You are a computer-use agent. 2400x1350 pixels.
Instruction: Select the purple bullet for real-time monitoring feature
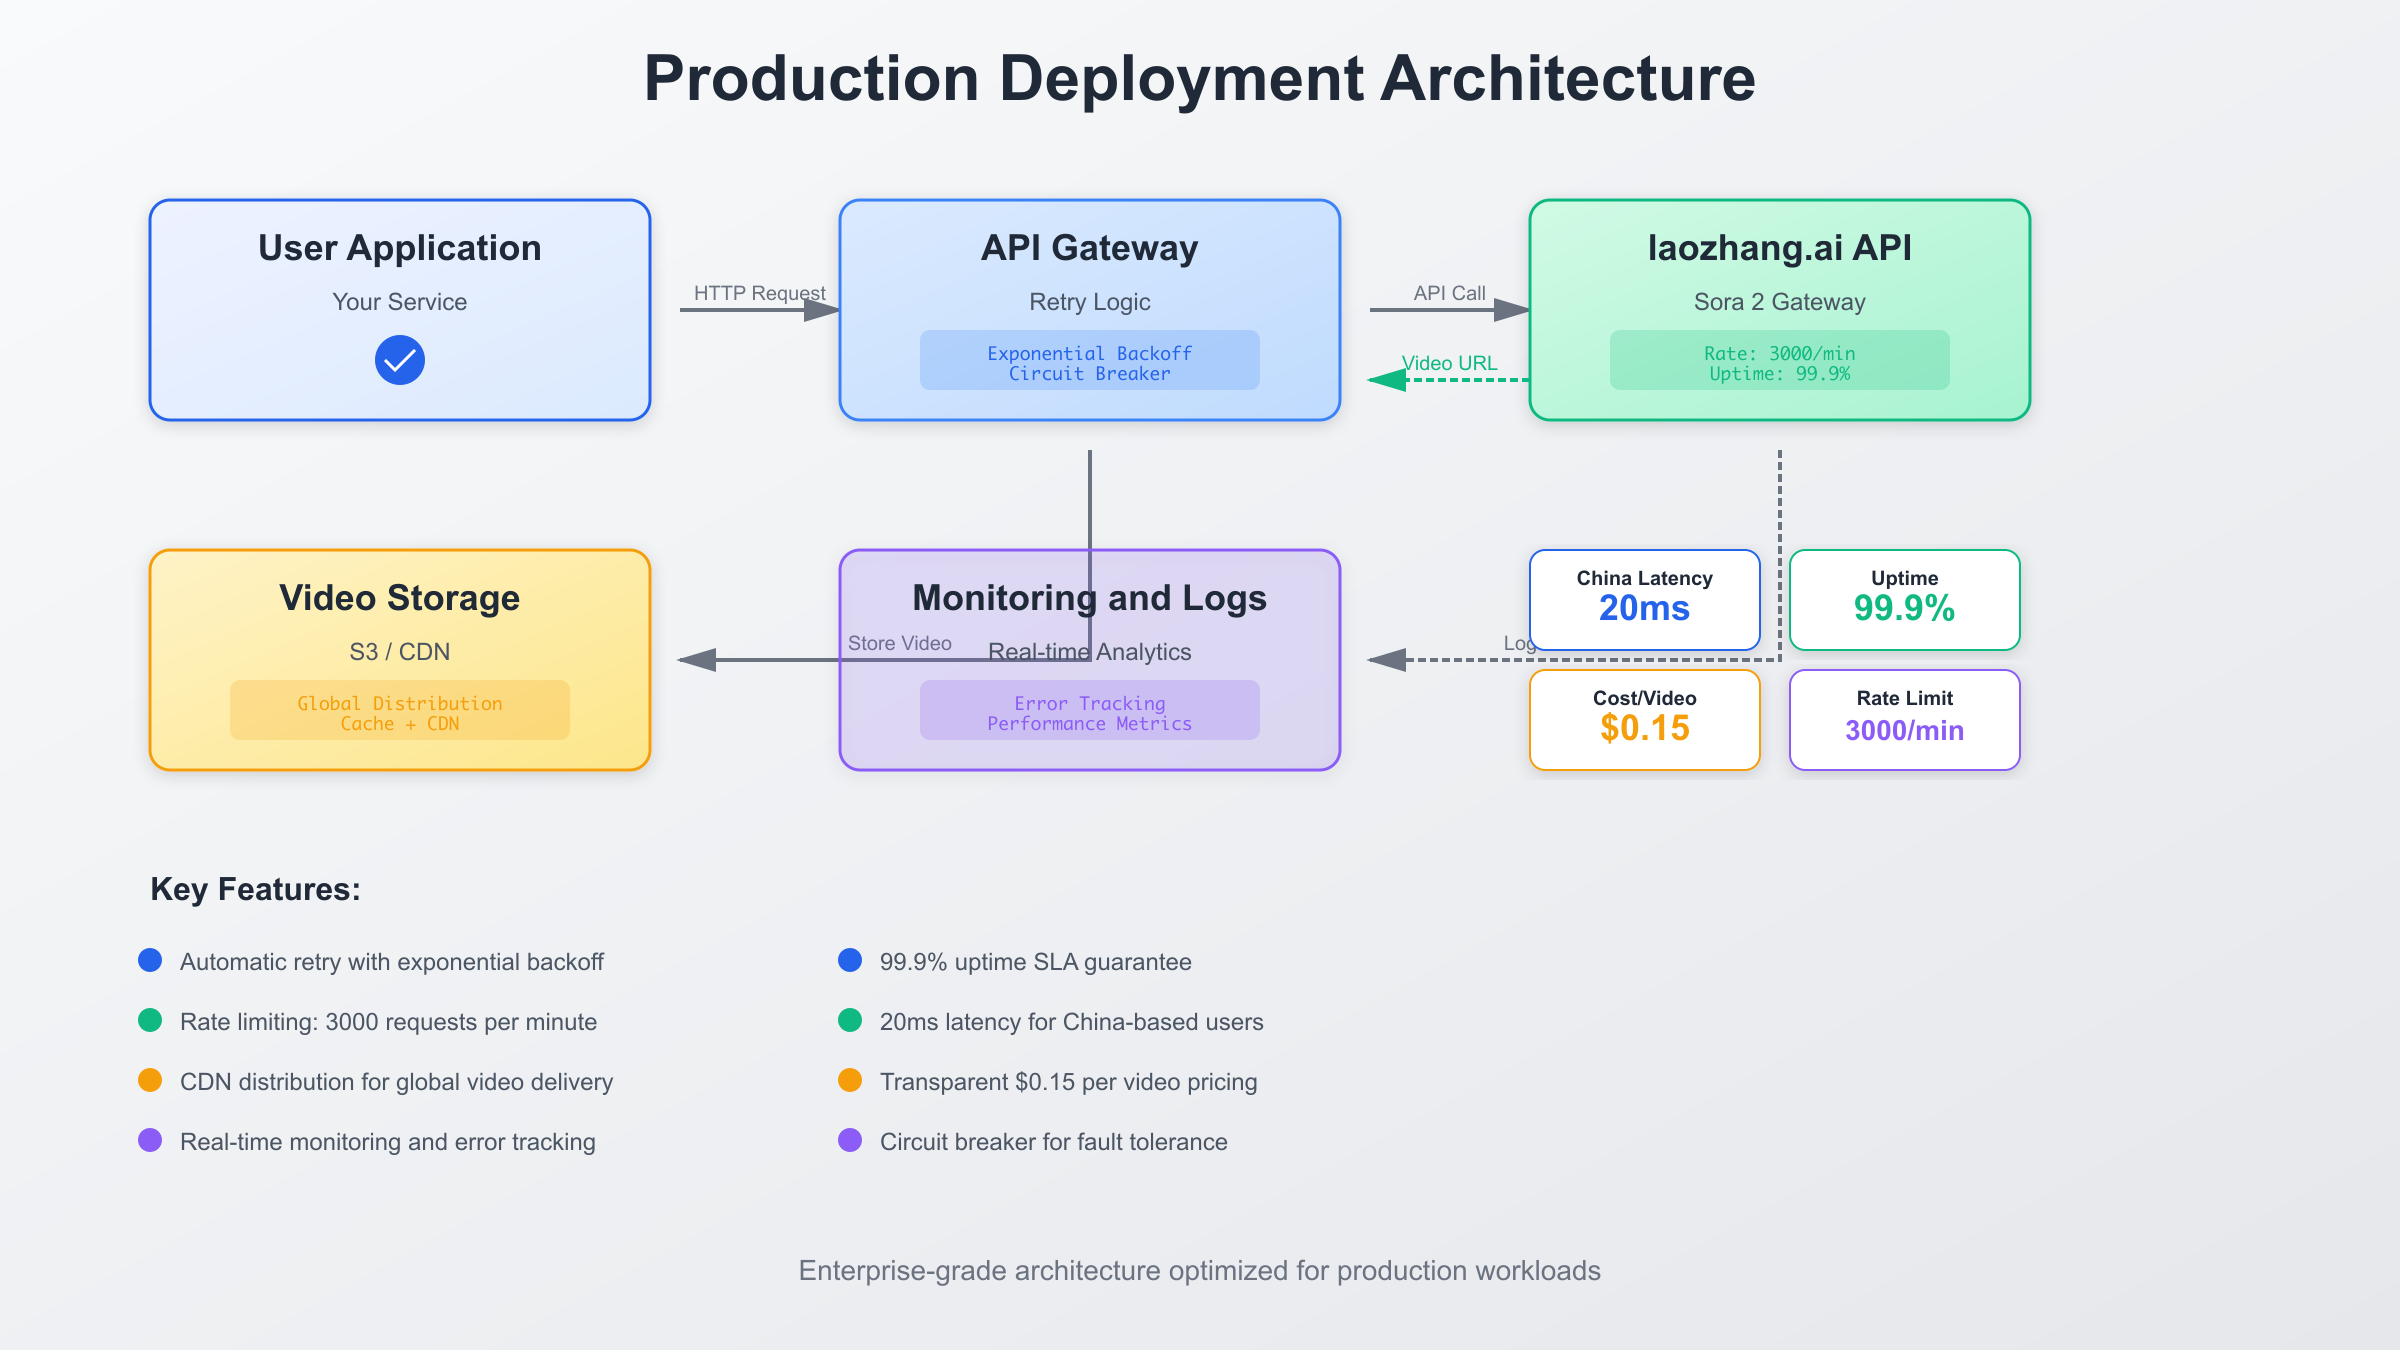point(150,1140)
